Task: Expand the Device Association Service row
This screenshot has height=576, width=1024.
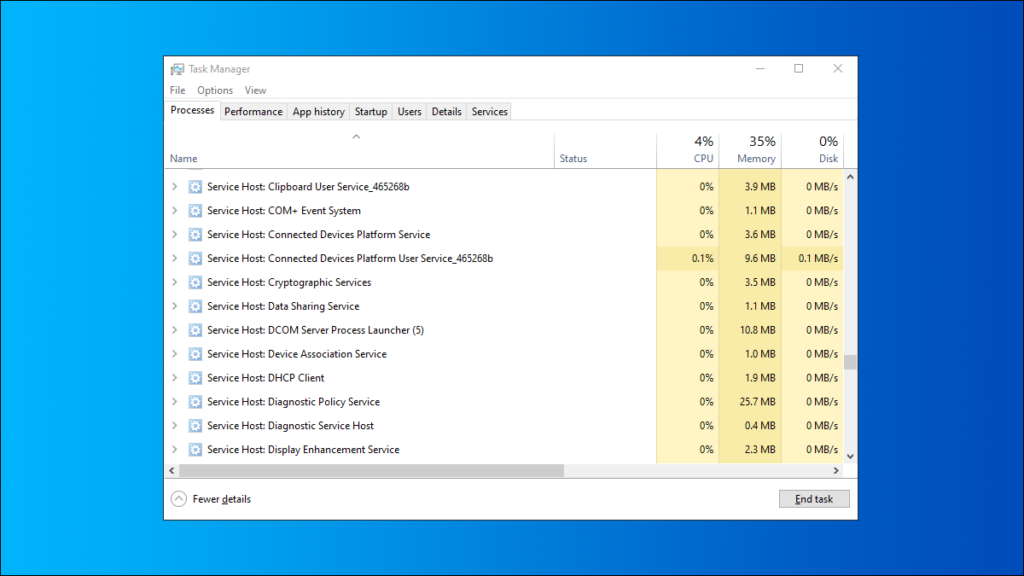Action: pyautogui.click(x=174, y=354)
